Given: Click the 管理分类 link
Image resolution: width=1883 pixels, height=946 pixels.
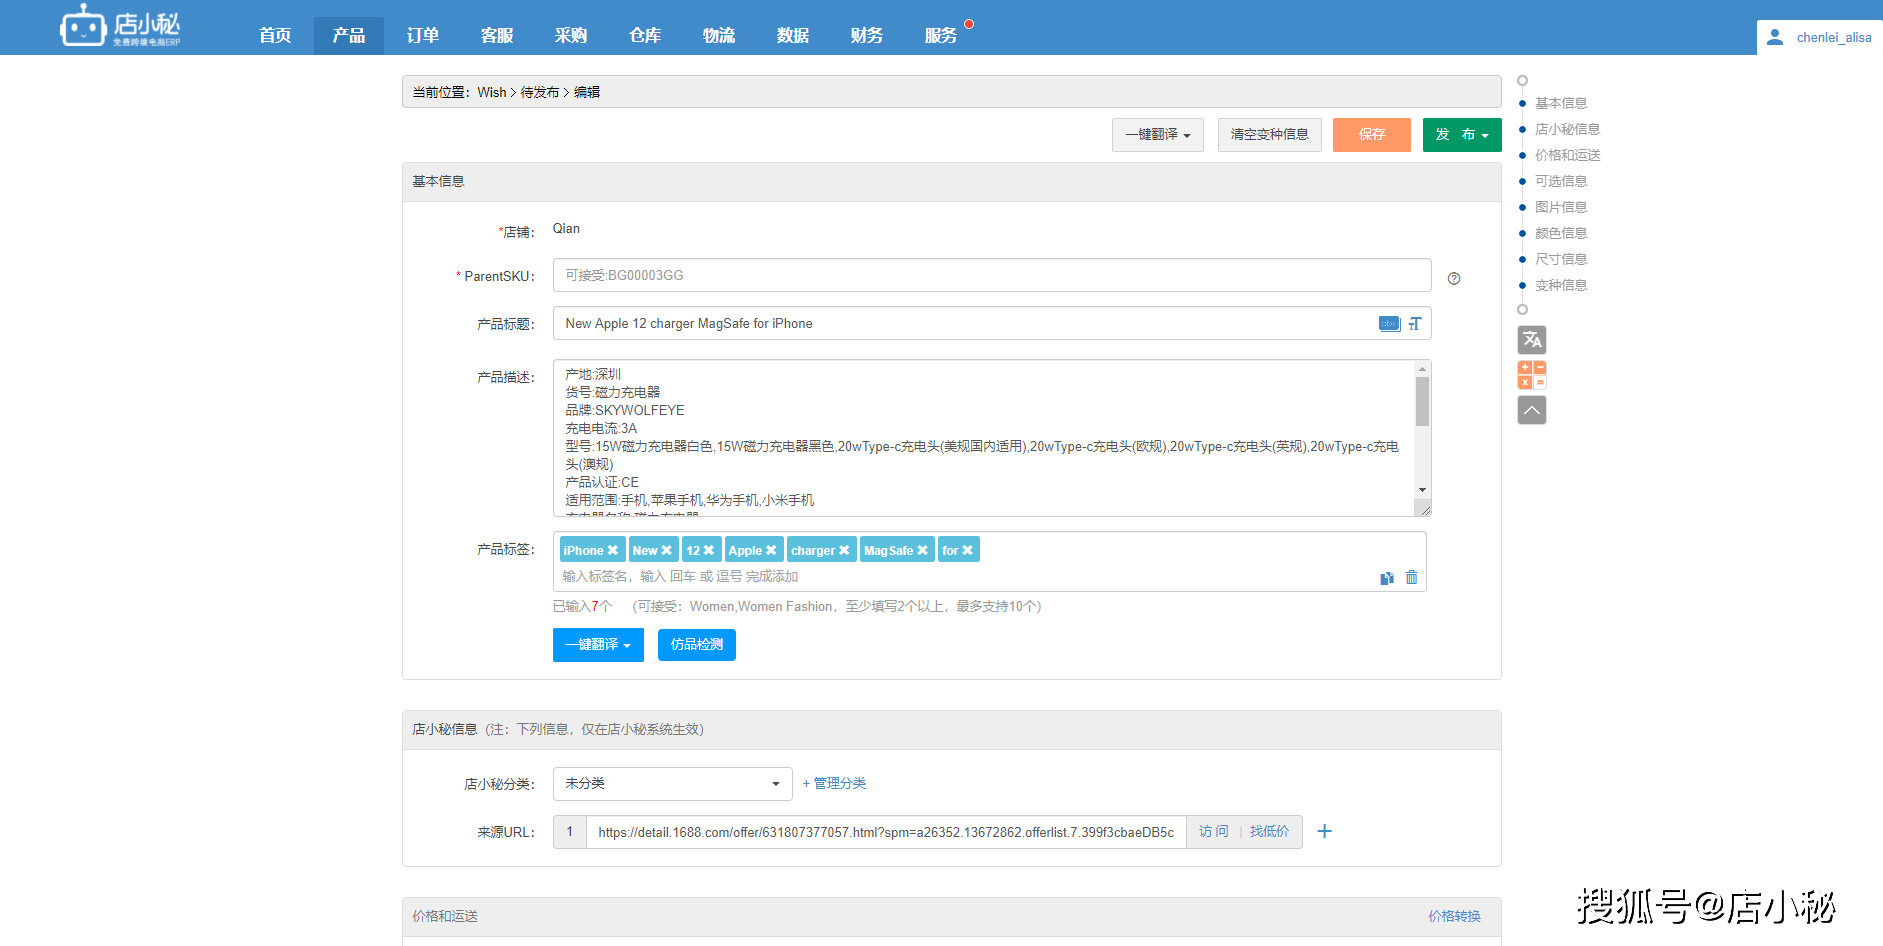Looking at the screenshot, I should point(835,784).
